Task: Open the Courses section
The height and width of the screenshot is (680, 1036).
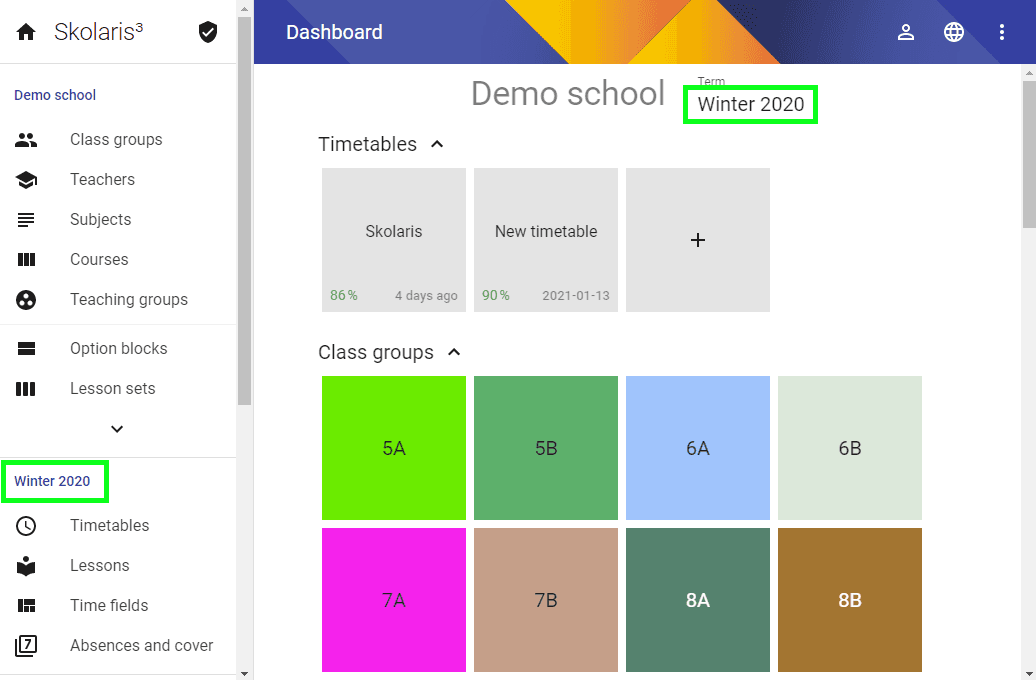Action: (x=99, y=259)
